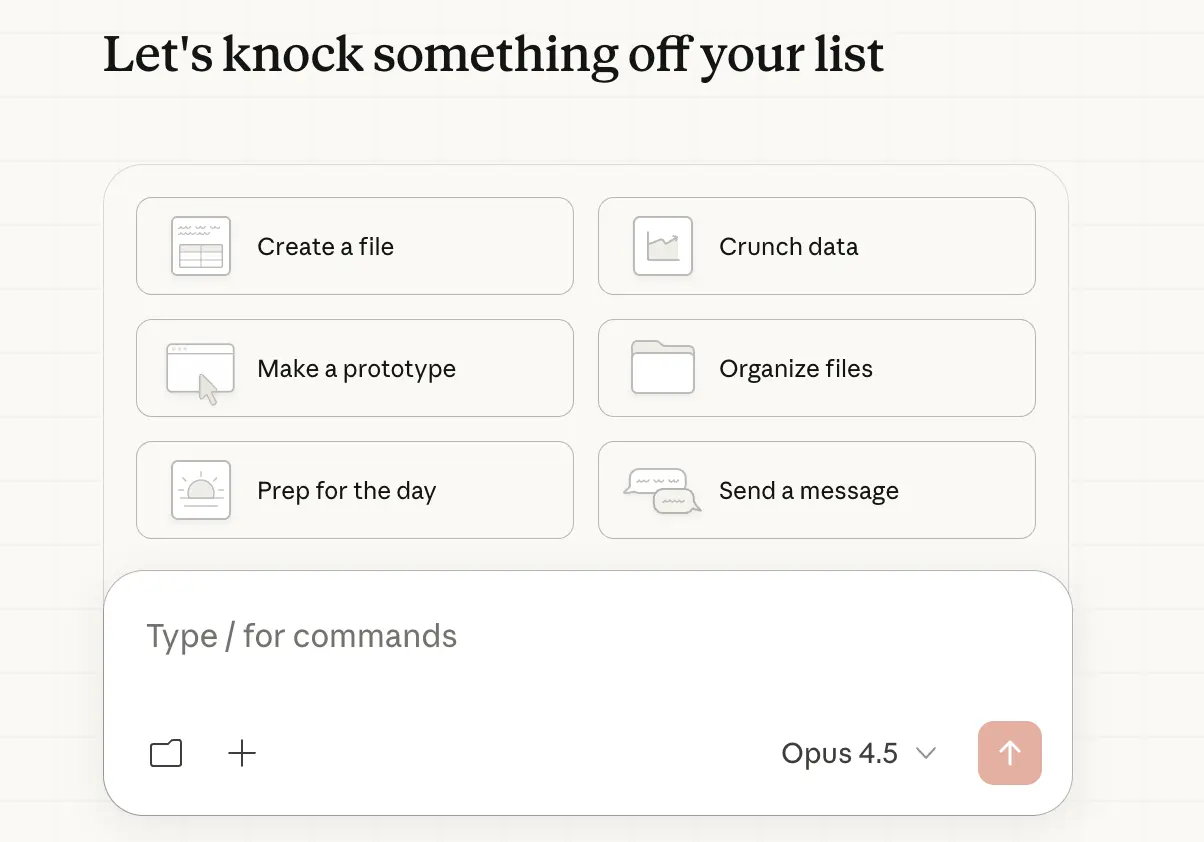Click the spreadsheet icon for Create a file
1204x842 pixels.
(201, 246)
